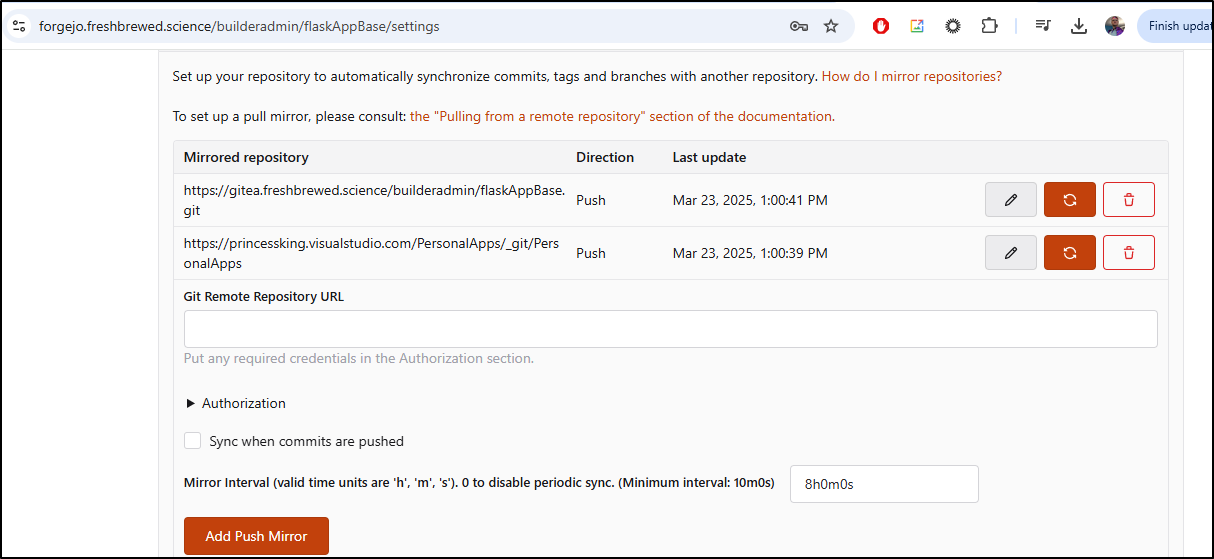The image size is (1214, 559).
Task: Open the Chrome profile avatar
Action: click(x=1115, y=26)
